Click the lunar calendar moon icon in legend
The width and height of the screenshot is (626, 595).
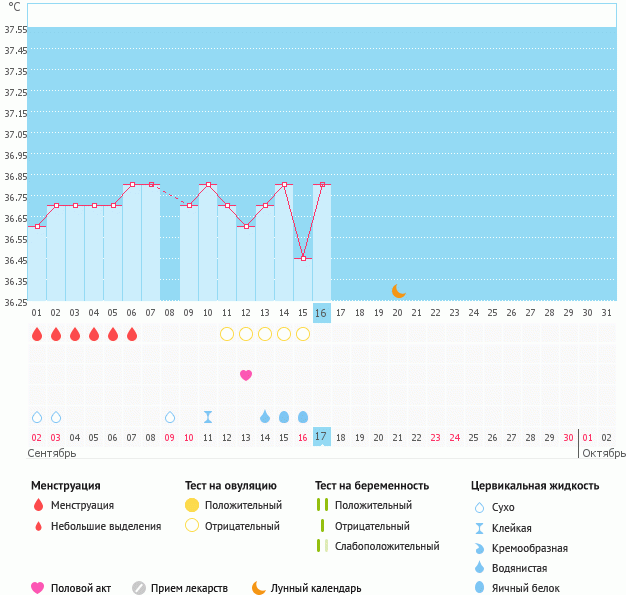point(259,588)
